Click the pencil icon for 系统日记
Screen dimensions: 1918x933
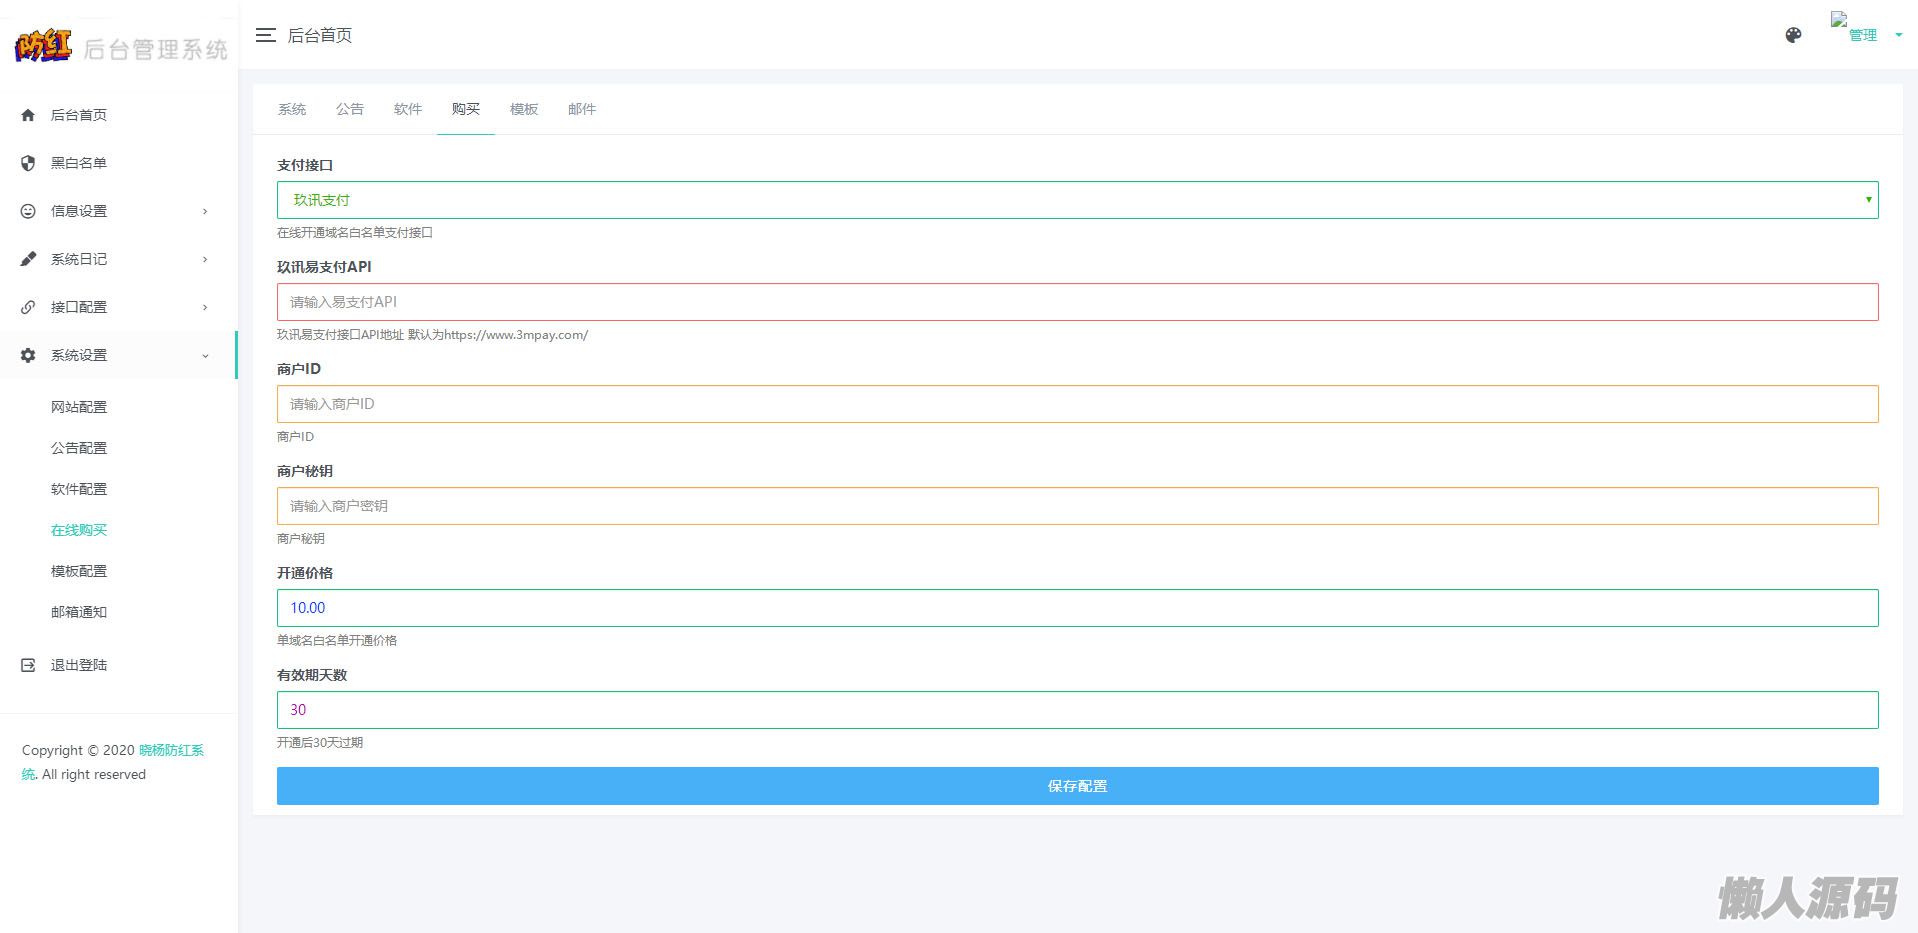tap(28, 259)
